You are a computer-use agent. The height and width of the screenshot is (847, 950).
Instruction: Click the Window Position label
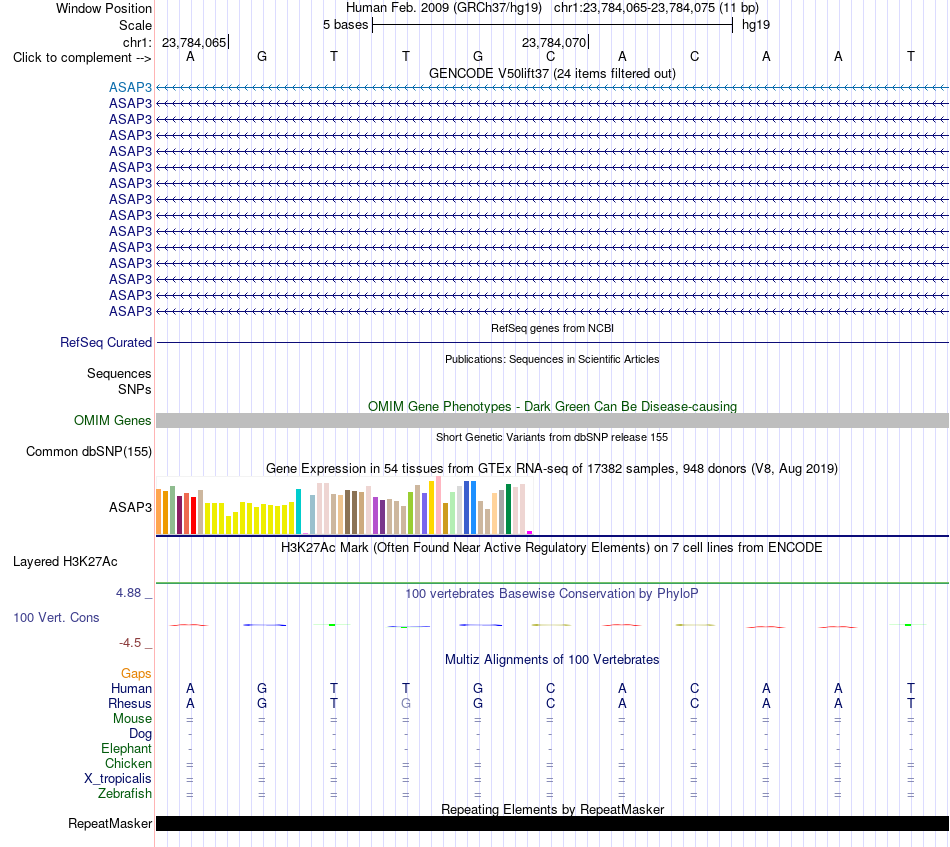click(104, 8)
